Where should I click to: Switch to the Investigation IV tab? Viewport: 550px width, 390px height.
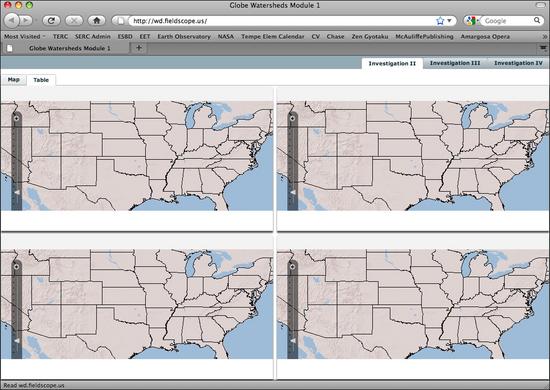pyautogui.click(x=518, y=63)
